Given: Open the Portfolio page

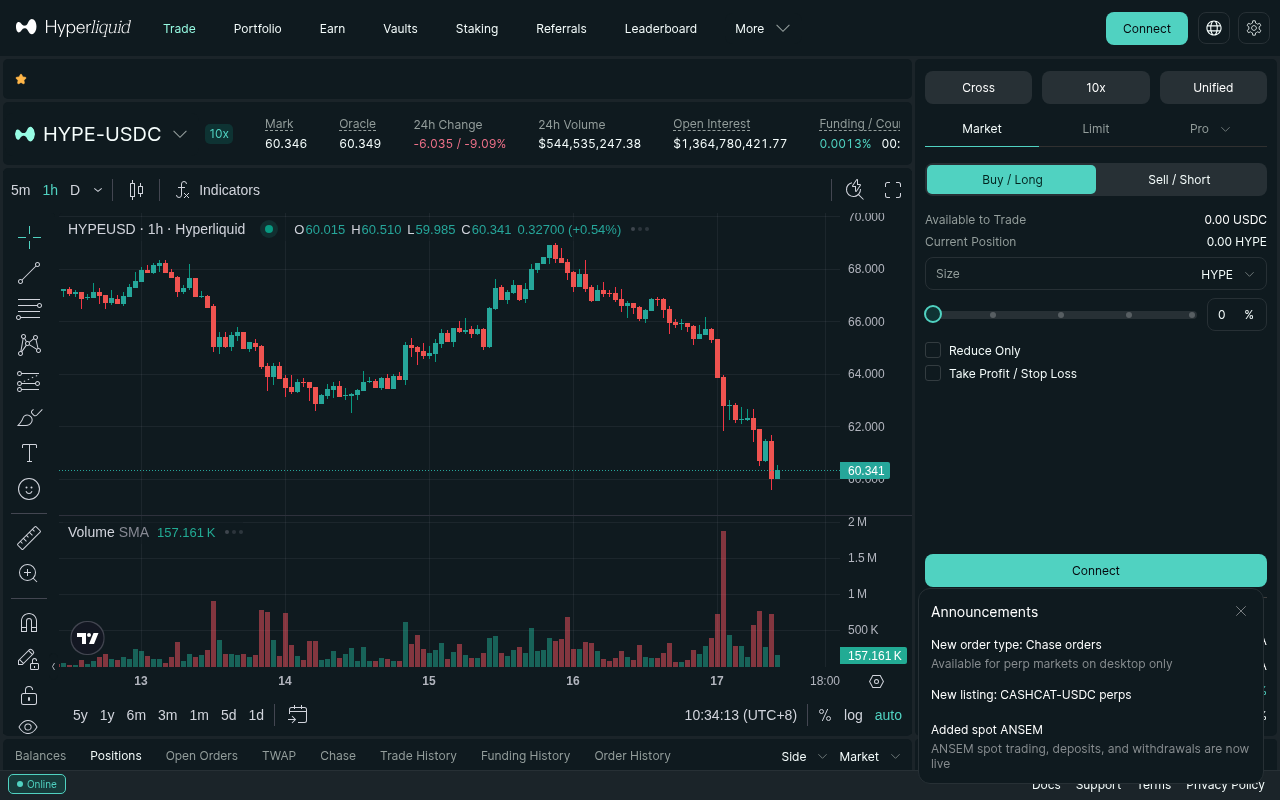Looking at the screenshot, I should pyautogui.click(x=257, y=29).
